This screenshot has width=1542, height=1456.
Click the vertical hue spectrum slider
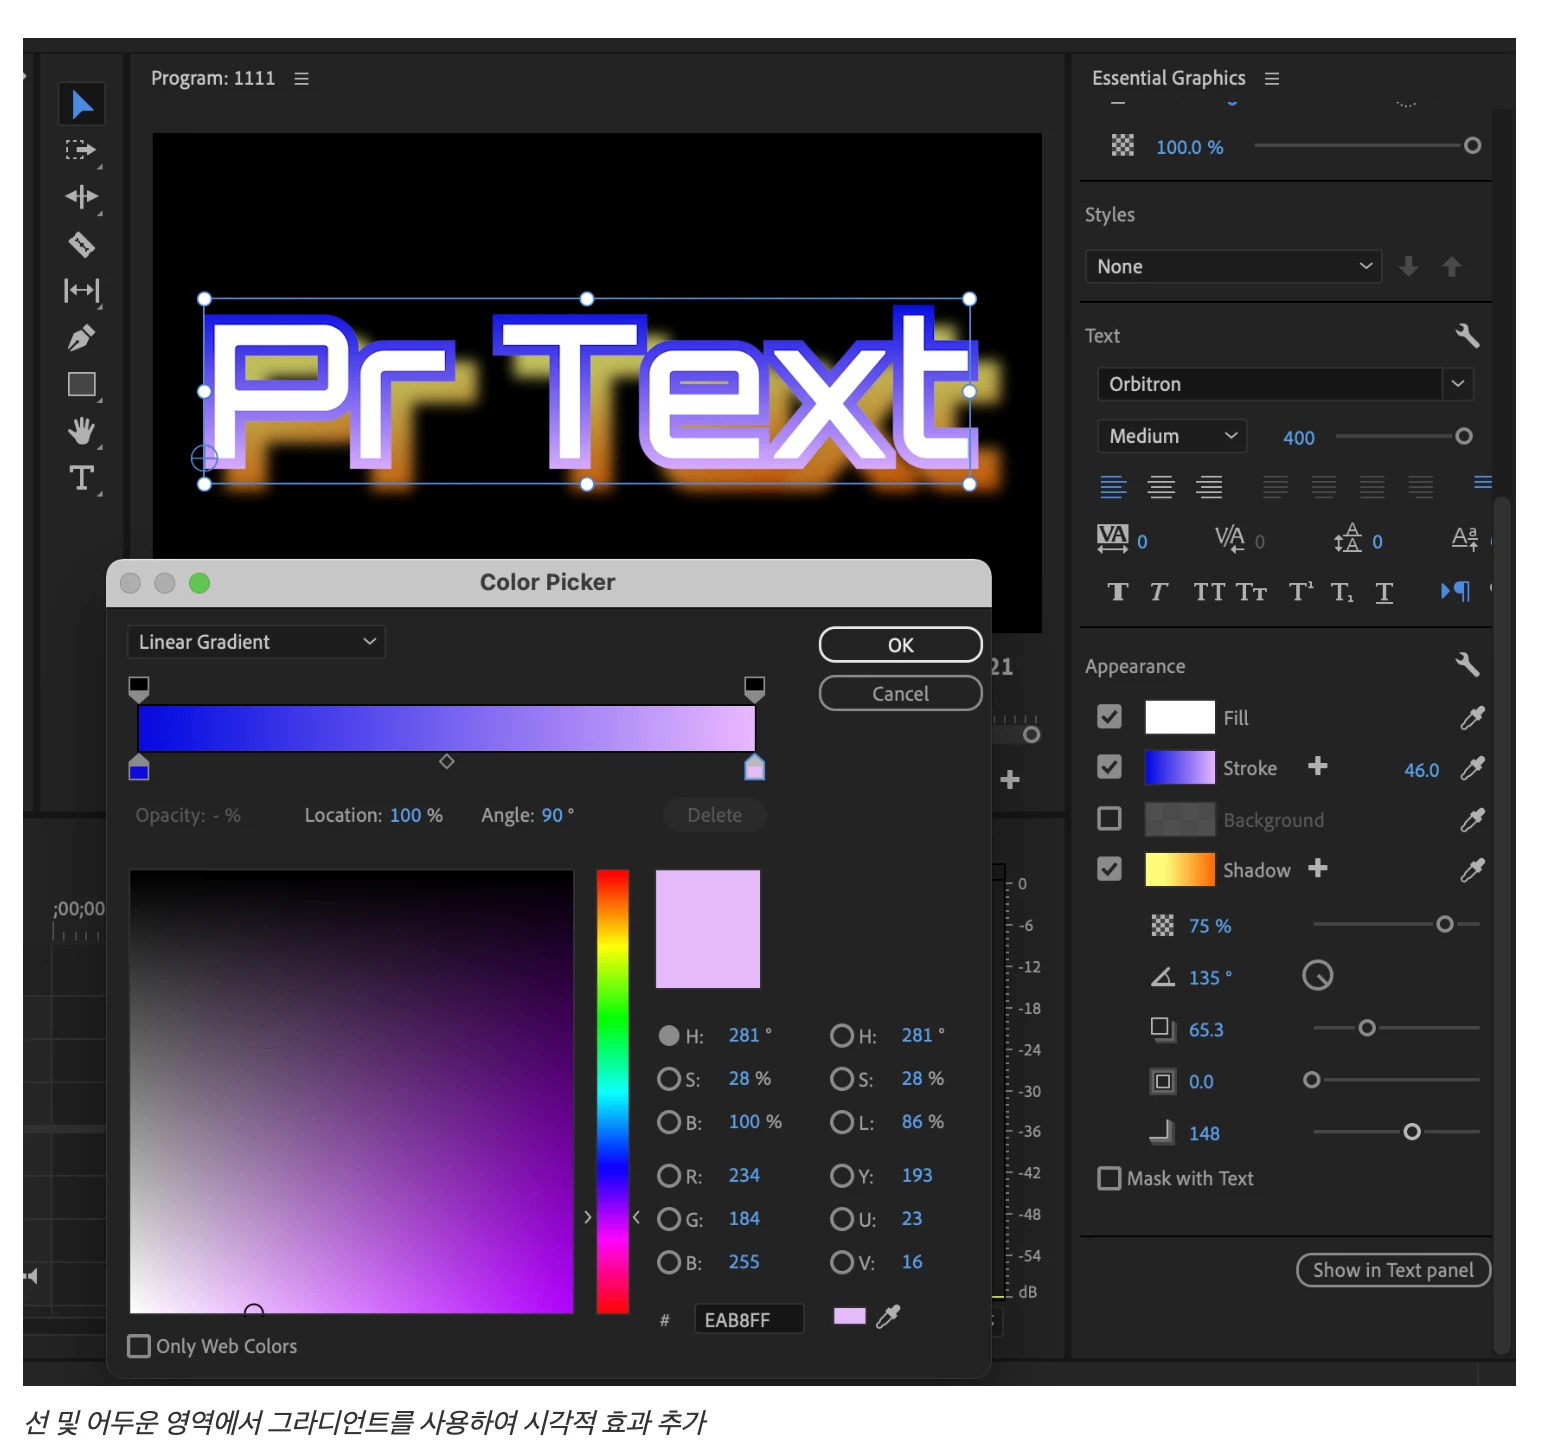click(x=612, y=1091)
